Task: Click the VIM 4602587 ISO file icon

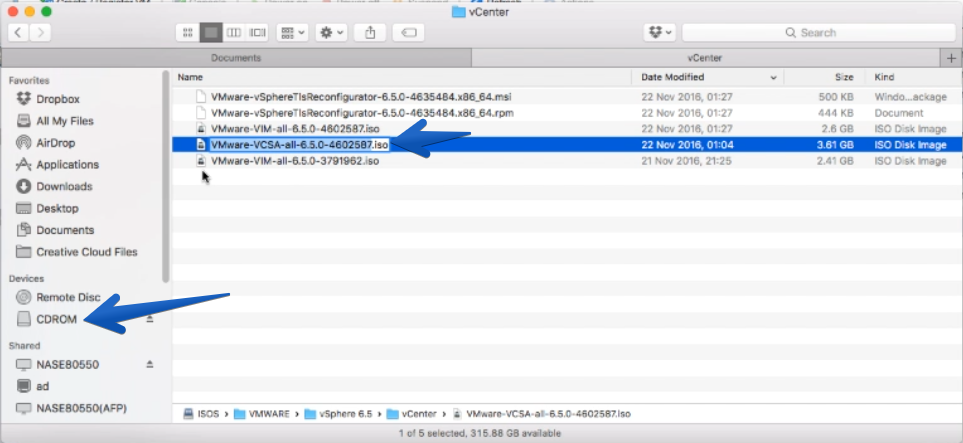Action: point(200,129)
